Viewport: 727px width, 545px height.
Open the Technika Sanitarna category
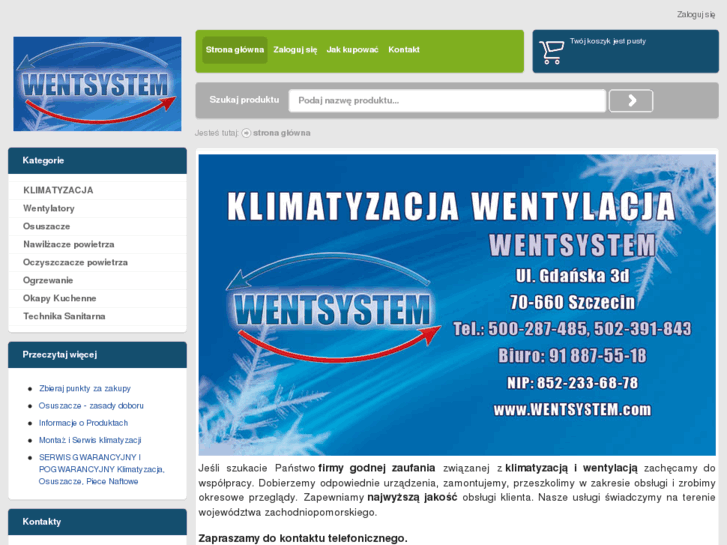point(64,316)
